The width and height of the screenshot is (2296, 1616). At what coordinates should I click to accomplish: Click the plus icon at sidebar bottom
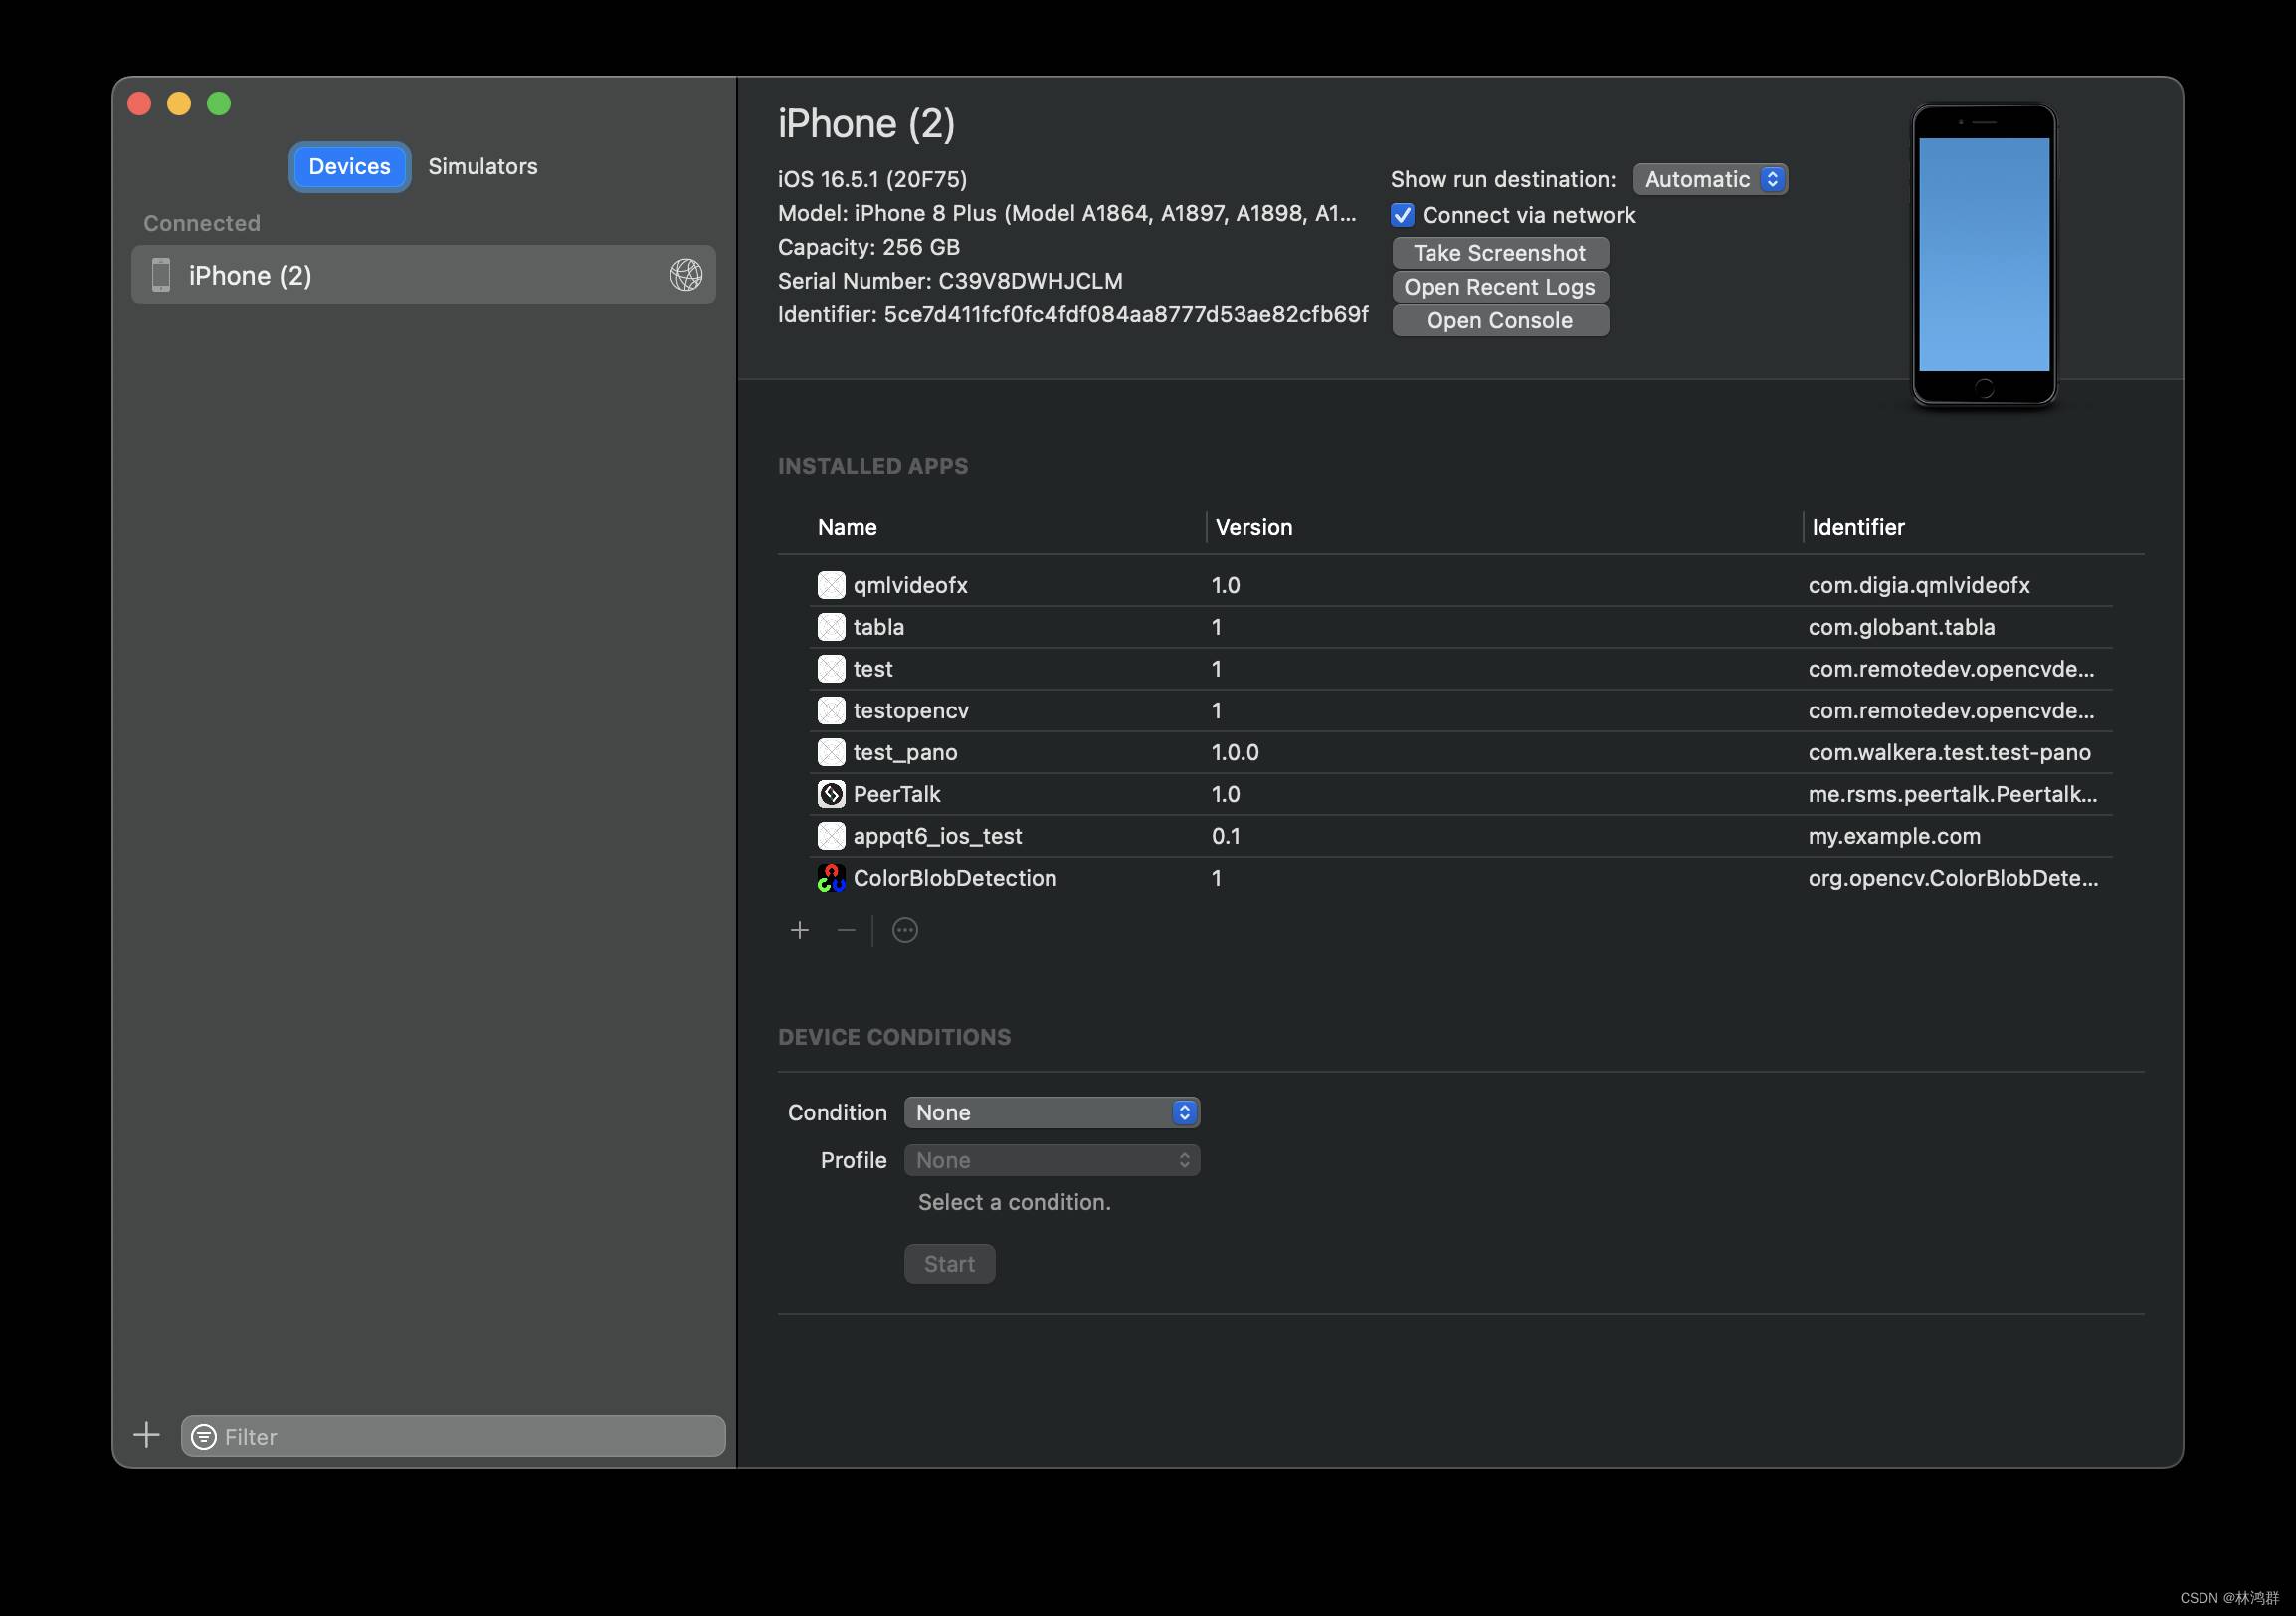[147, 1436]
